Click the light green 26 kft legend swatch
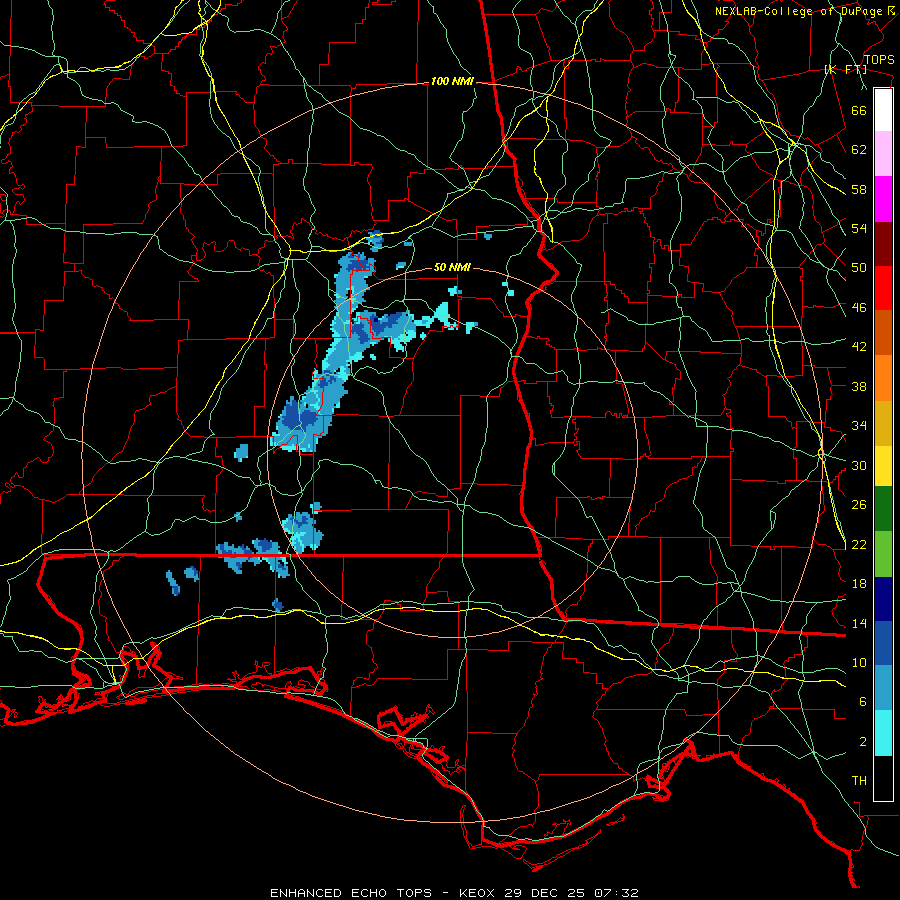Viewport: 900px width, 900px height. coord(883,554)
